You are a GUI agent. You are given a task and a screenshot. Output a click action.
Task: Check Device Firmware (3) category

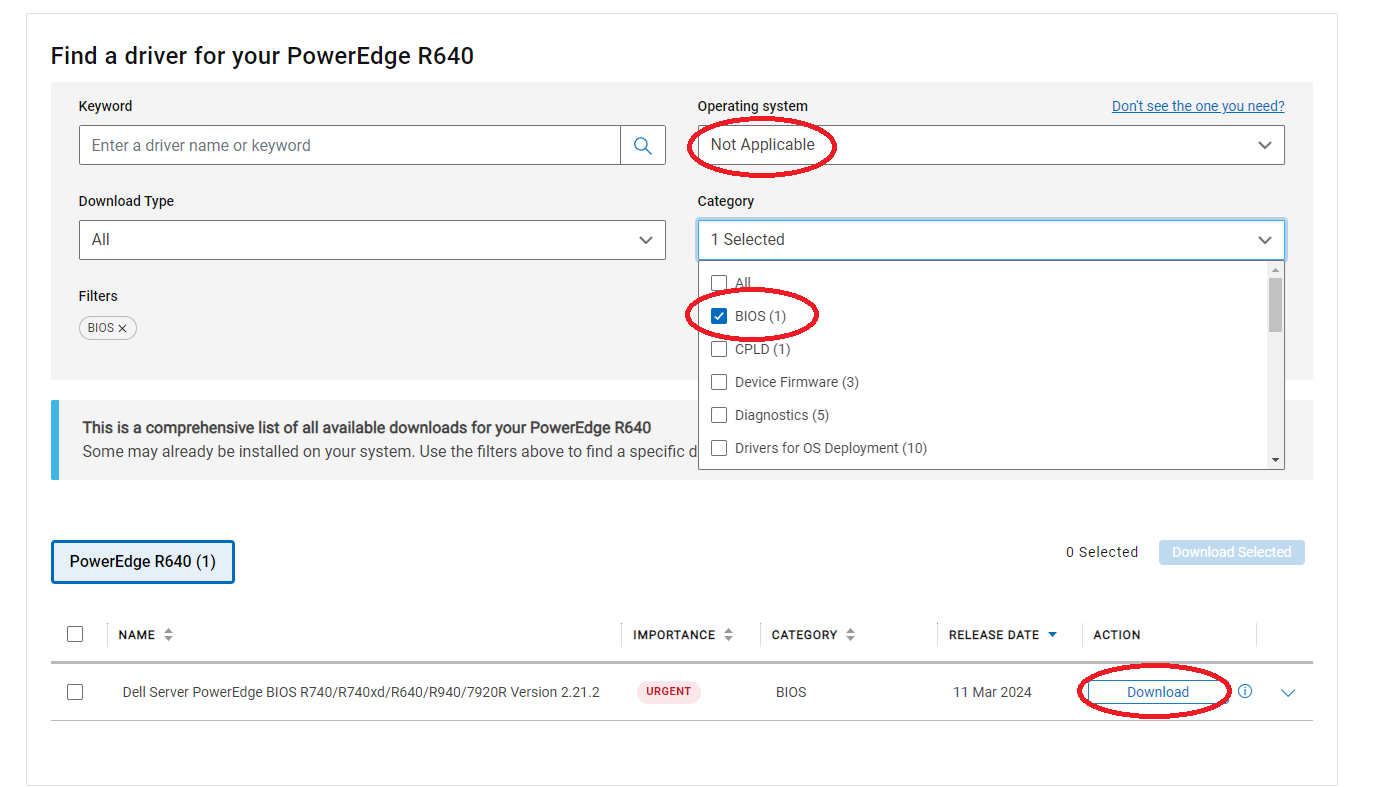718,382
